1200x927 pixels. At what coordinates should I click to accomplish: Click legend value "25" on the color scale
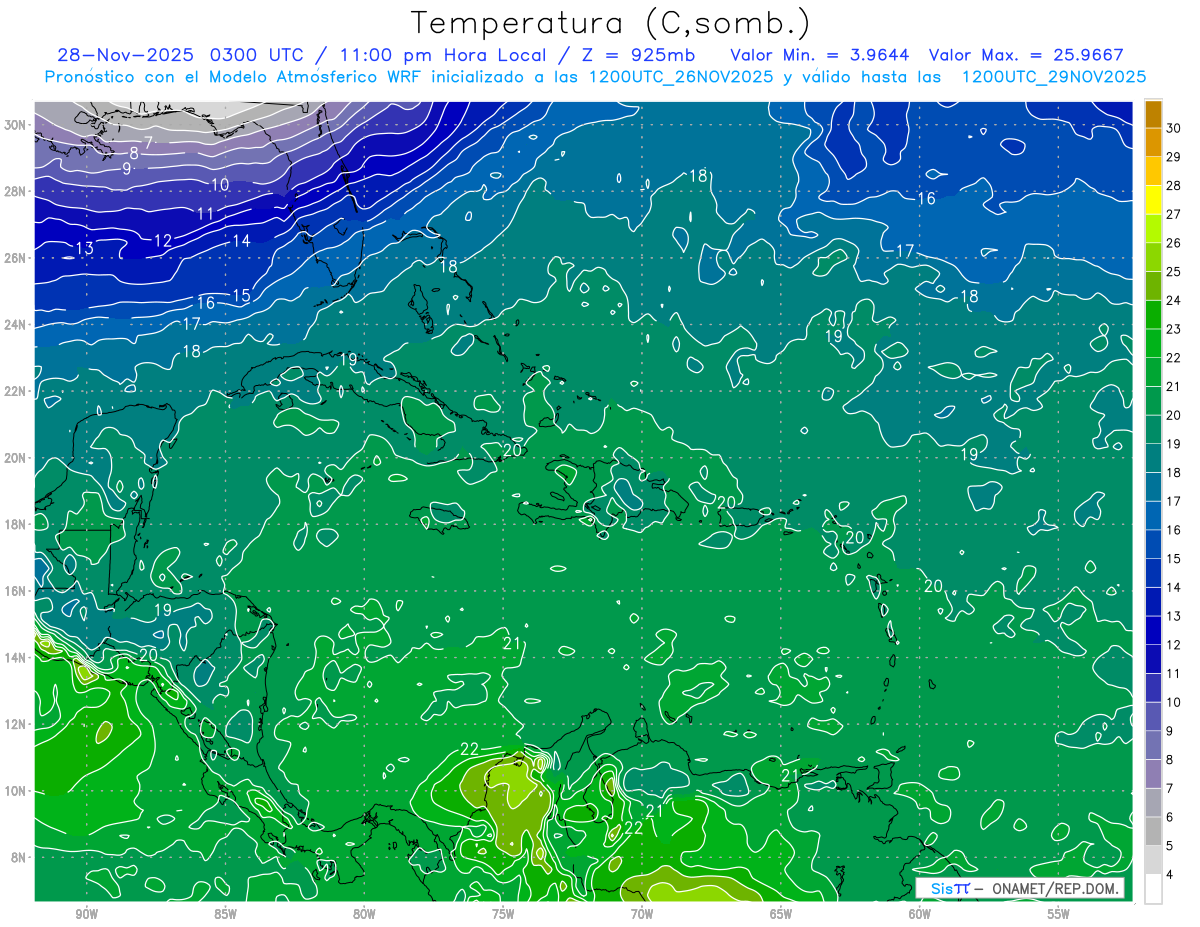1174,272
